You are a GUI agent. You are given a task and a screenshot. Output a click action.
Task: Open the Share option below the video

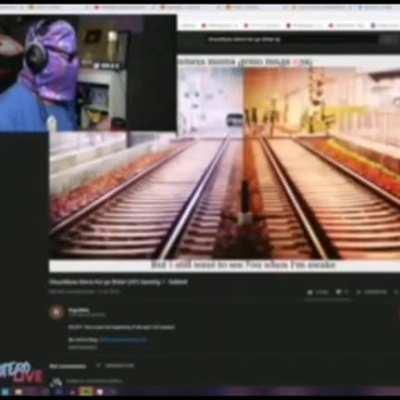point(371,292)
